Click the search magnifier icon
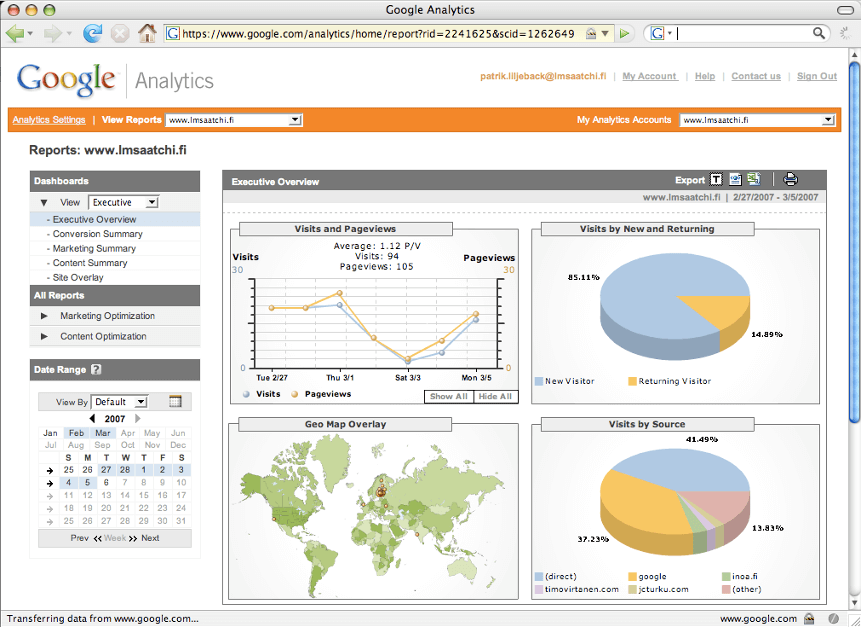This screenshot has height=628, width=862. pyautogui.click(x=819, y=34)
